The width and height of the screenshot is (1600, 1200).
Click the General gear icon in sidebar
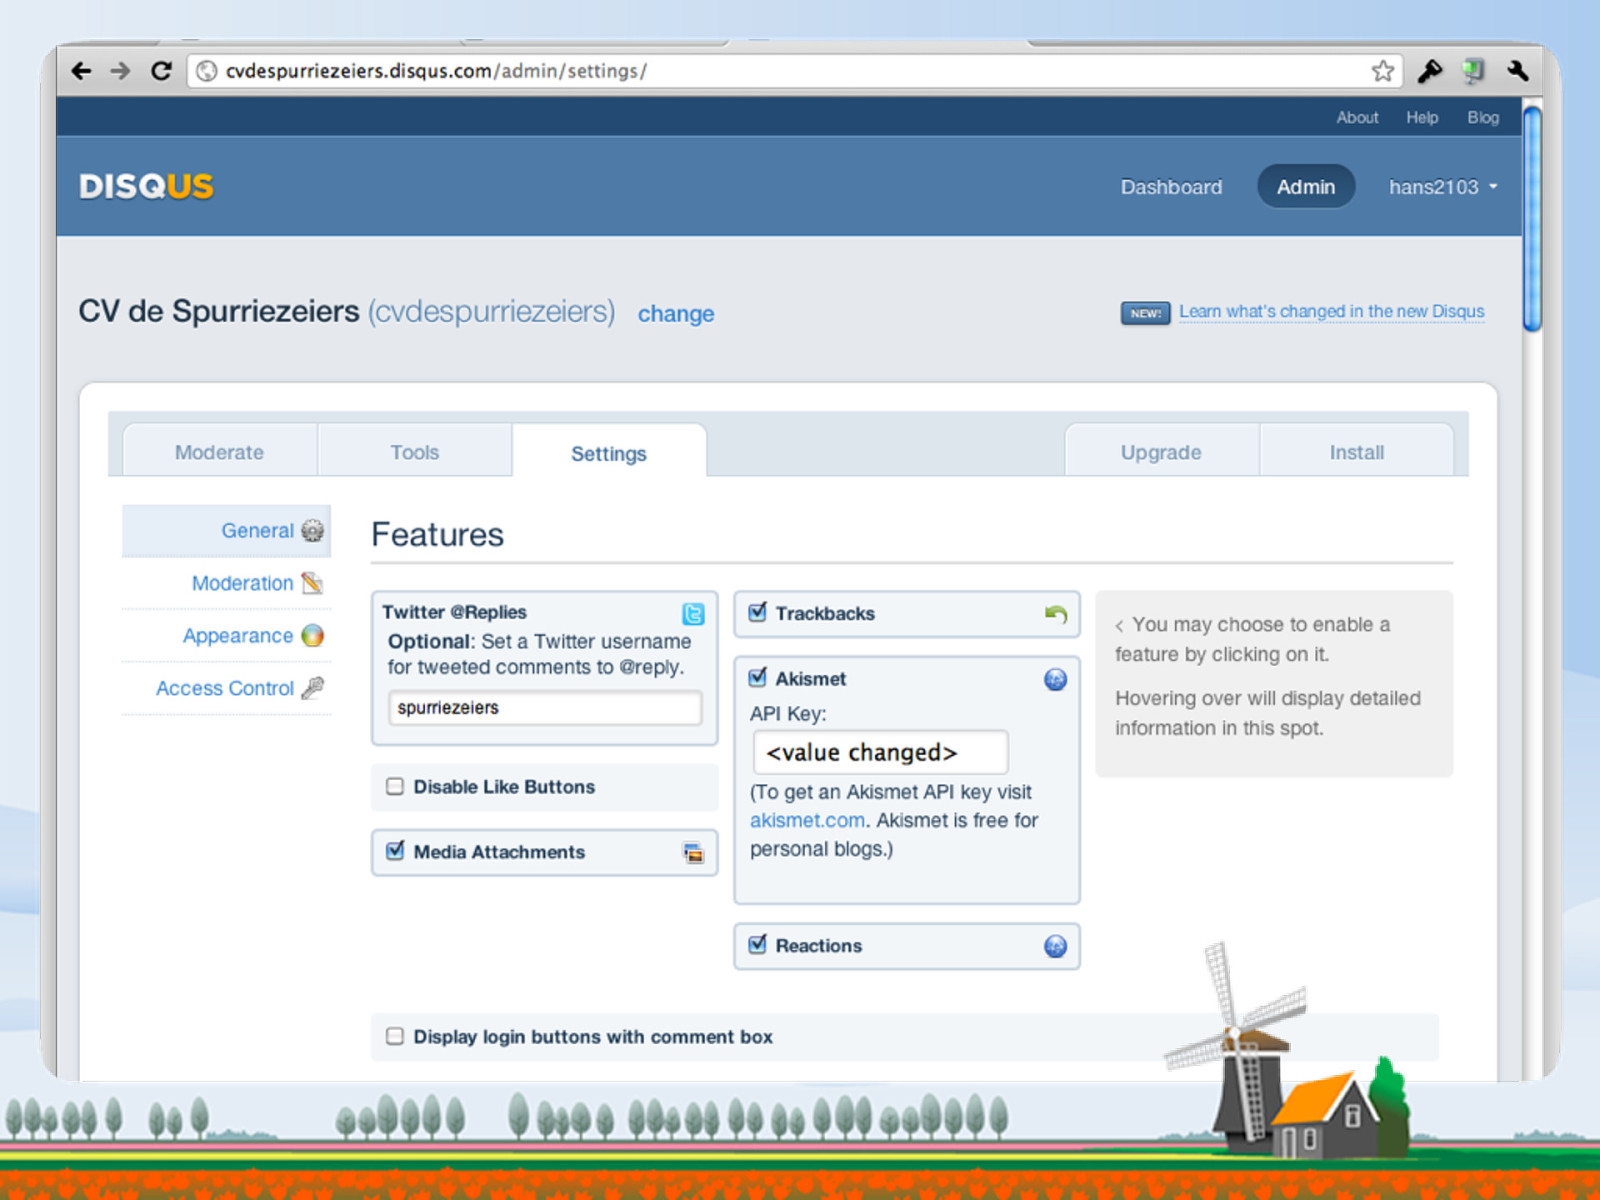(313, 530)
